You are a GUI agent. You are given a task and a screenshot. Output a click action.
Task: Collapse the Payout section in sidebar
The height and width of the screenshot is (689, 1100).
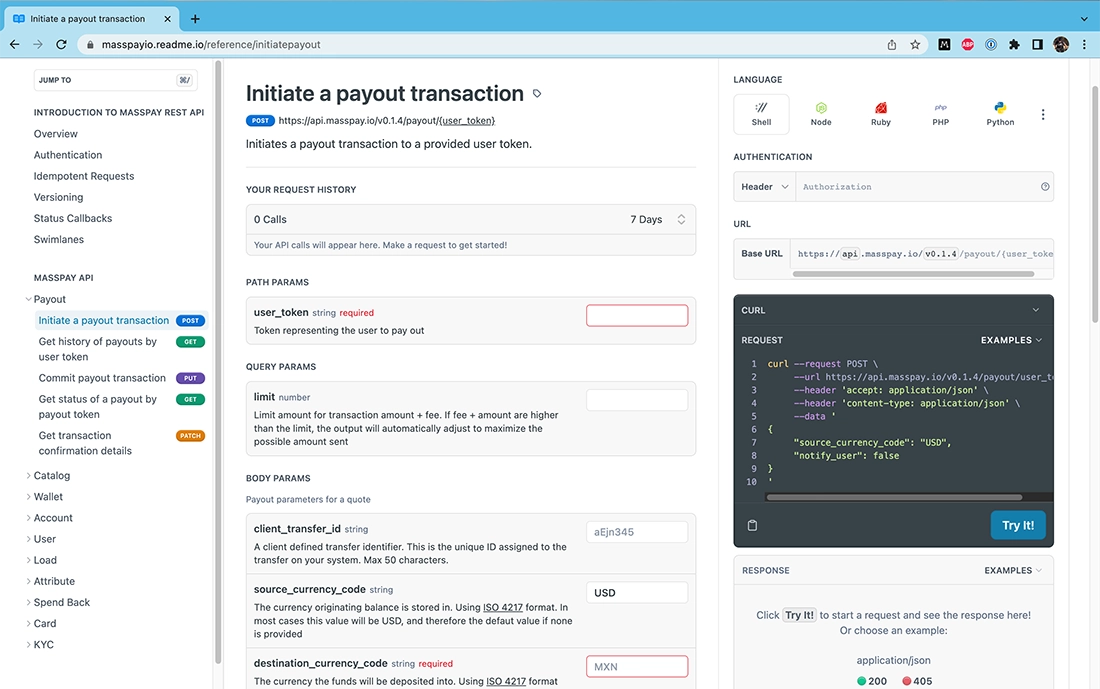29,299
